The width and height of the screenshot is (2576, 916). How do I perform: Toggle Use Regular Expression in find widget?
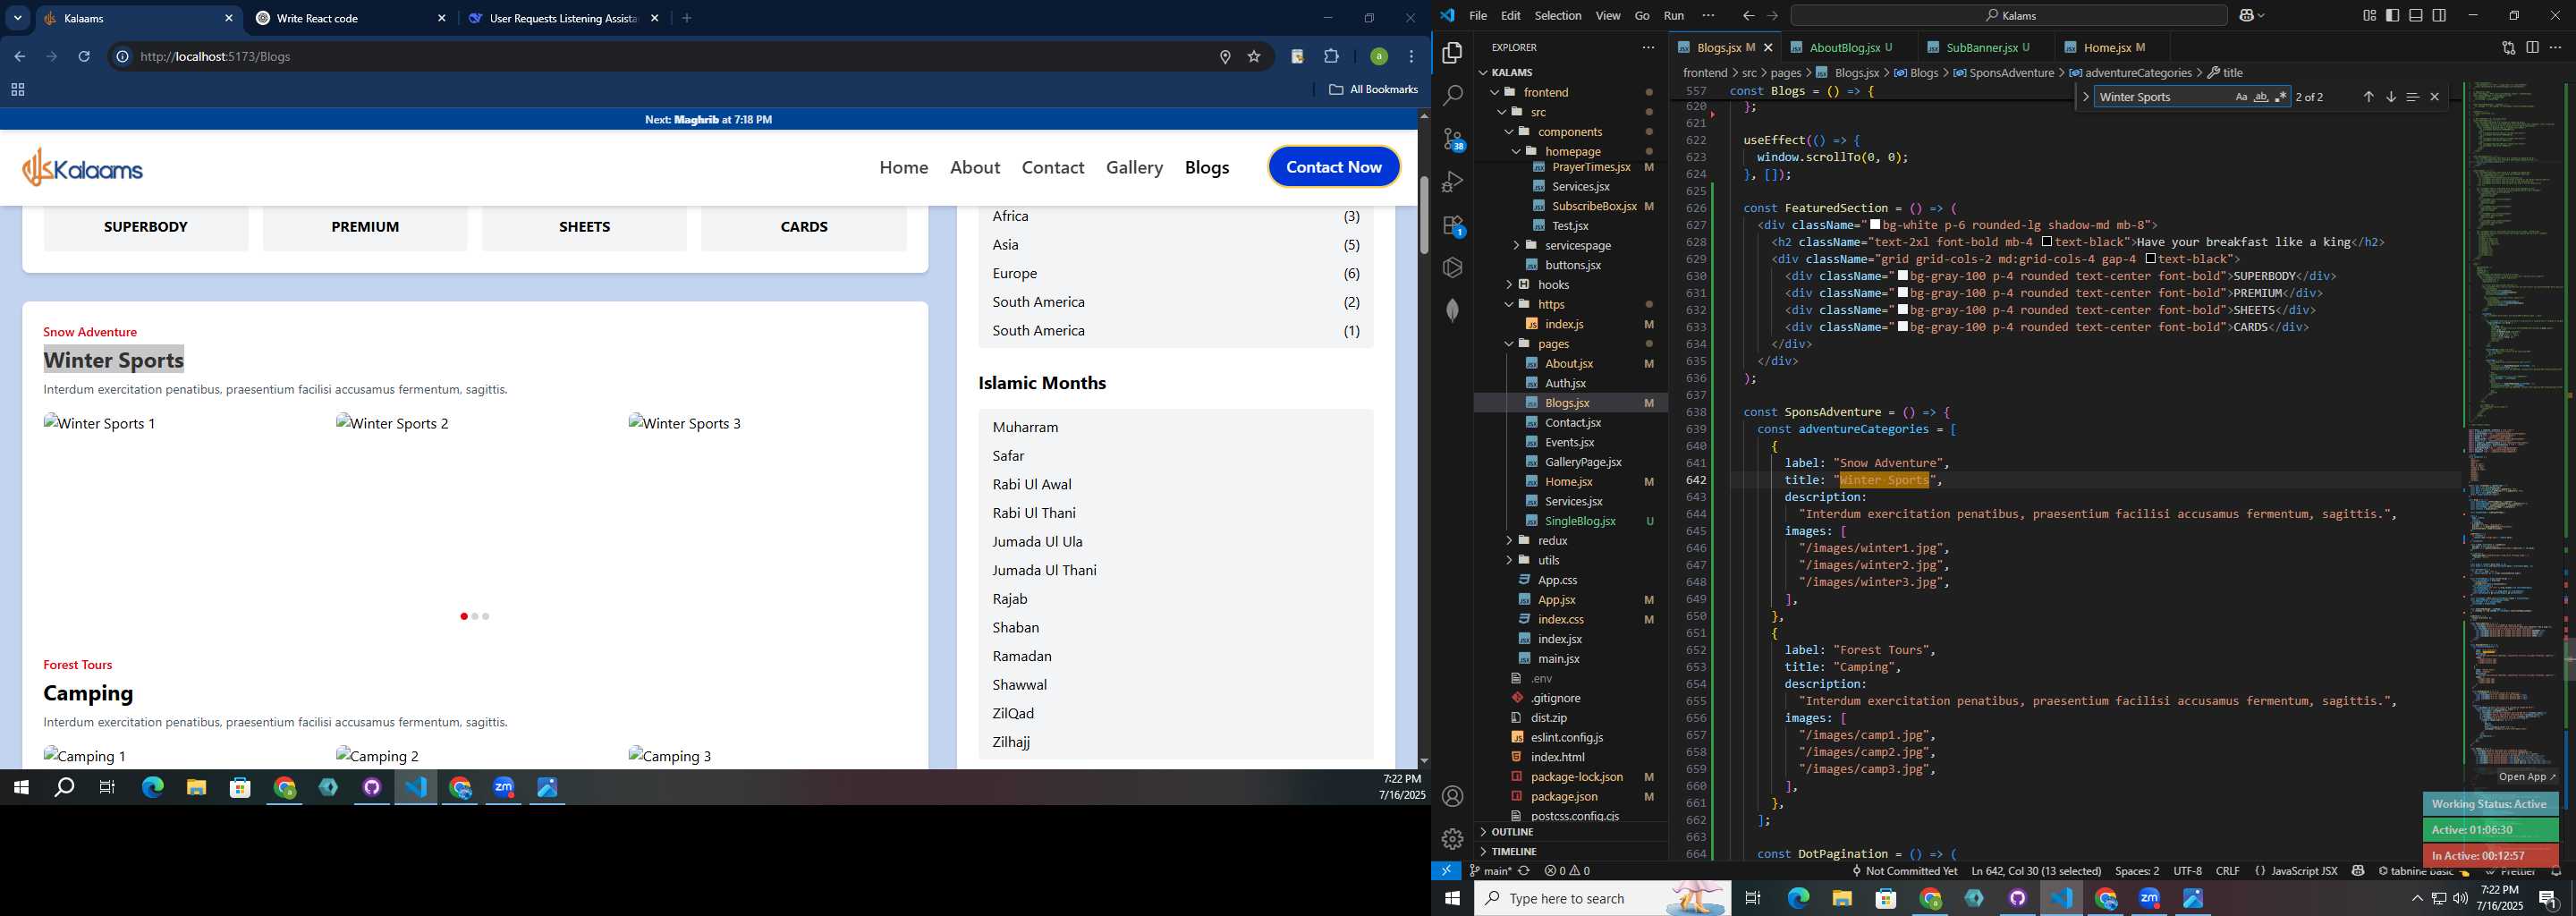(x=2280, y=97)
